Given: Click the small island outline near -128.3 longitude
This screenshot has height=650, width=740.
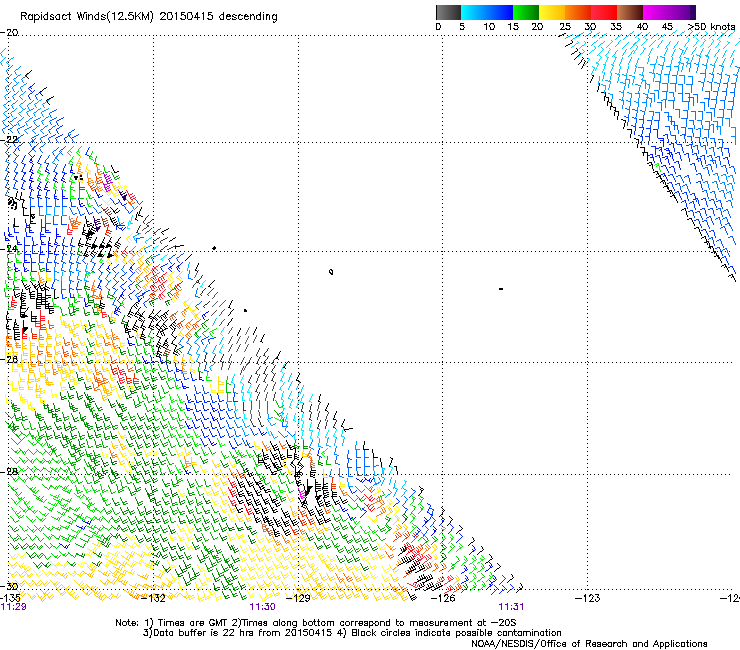Looking at the screenshot, I should pyautogui.click(x=331, y=272).
